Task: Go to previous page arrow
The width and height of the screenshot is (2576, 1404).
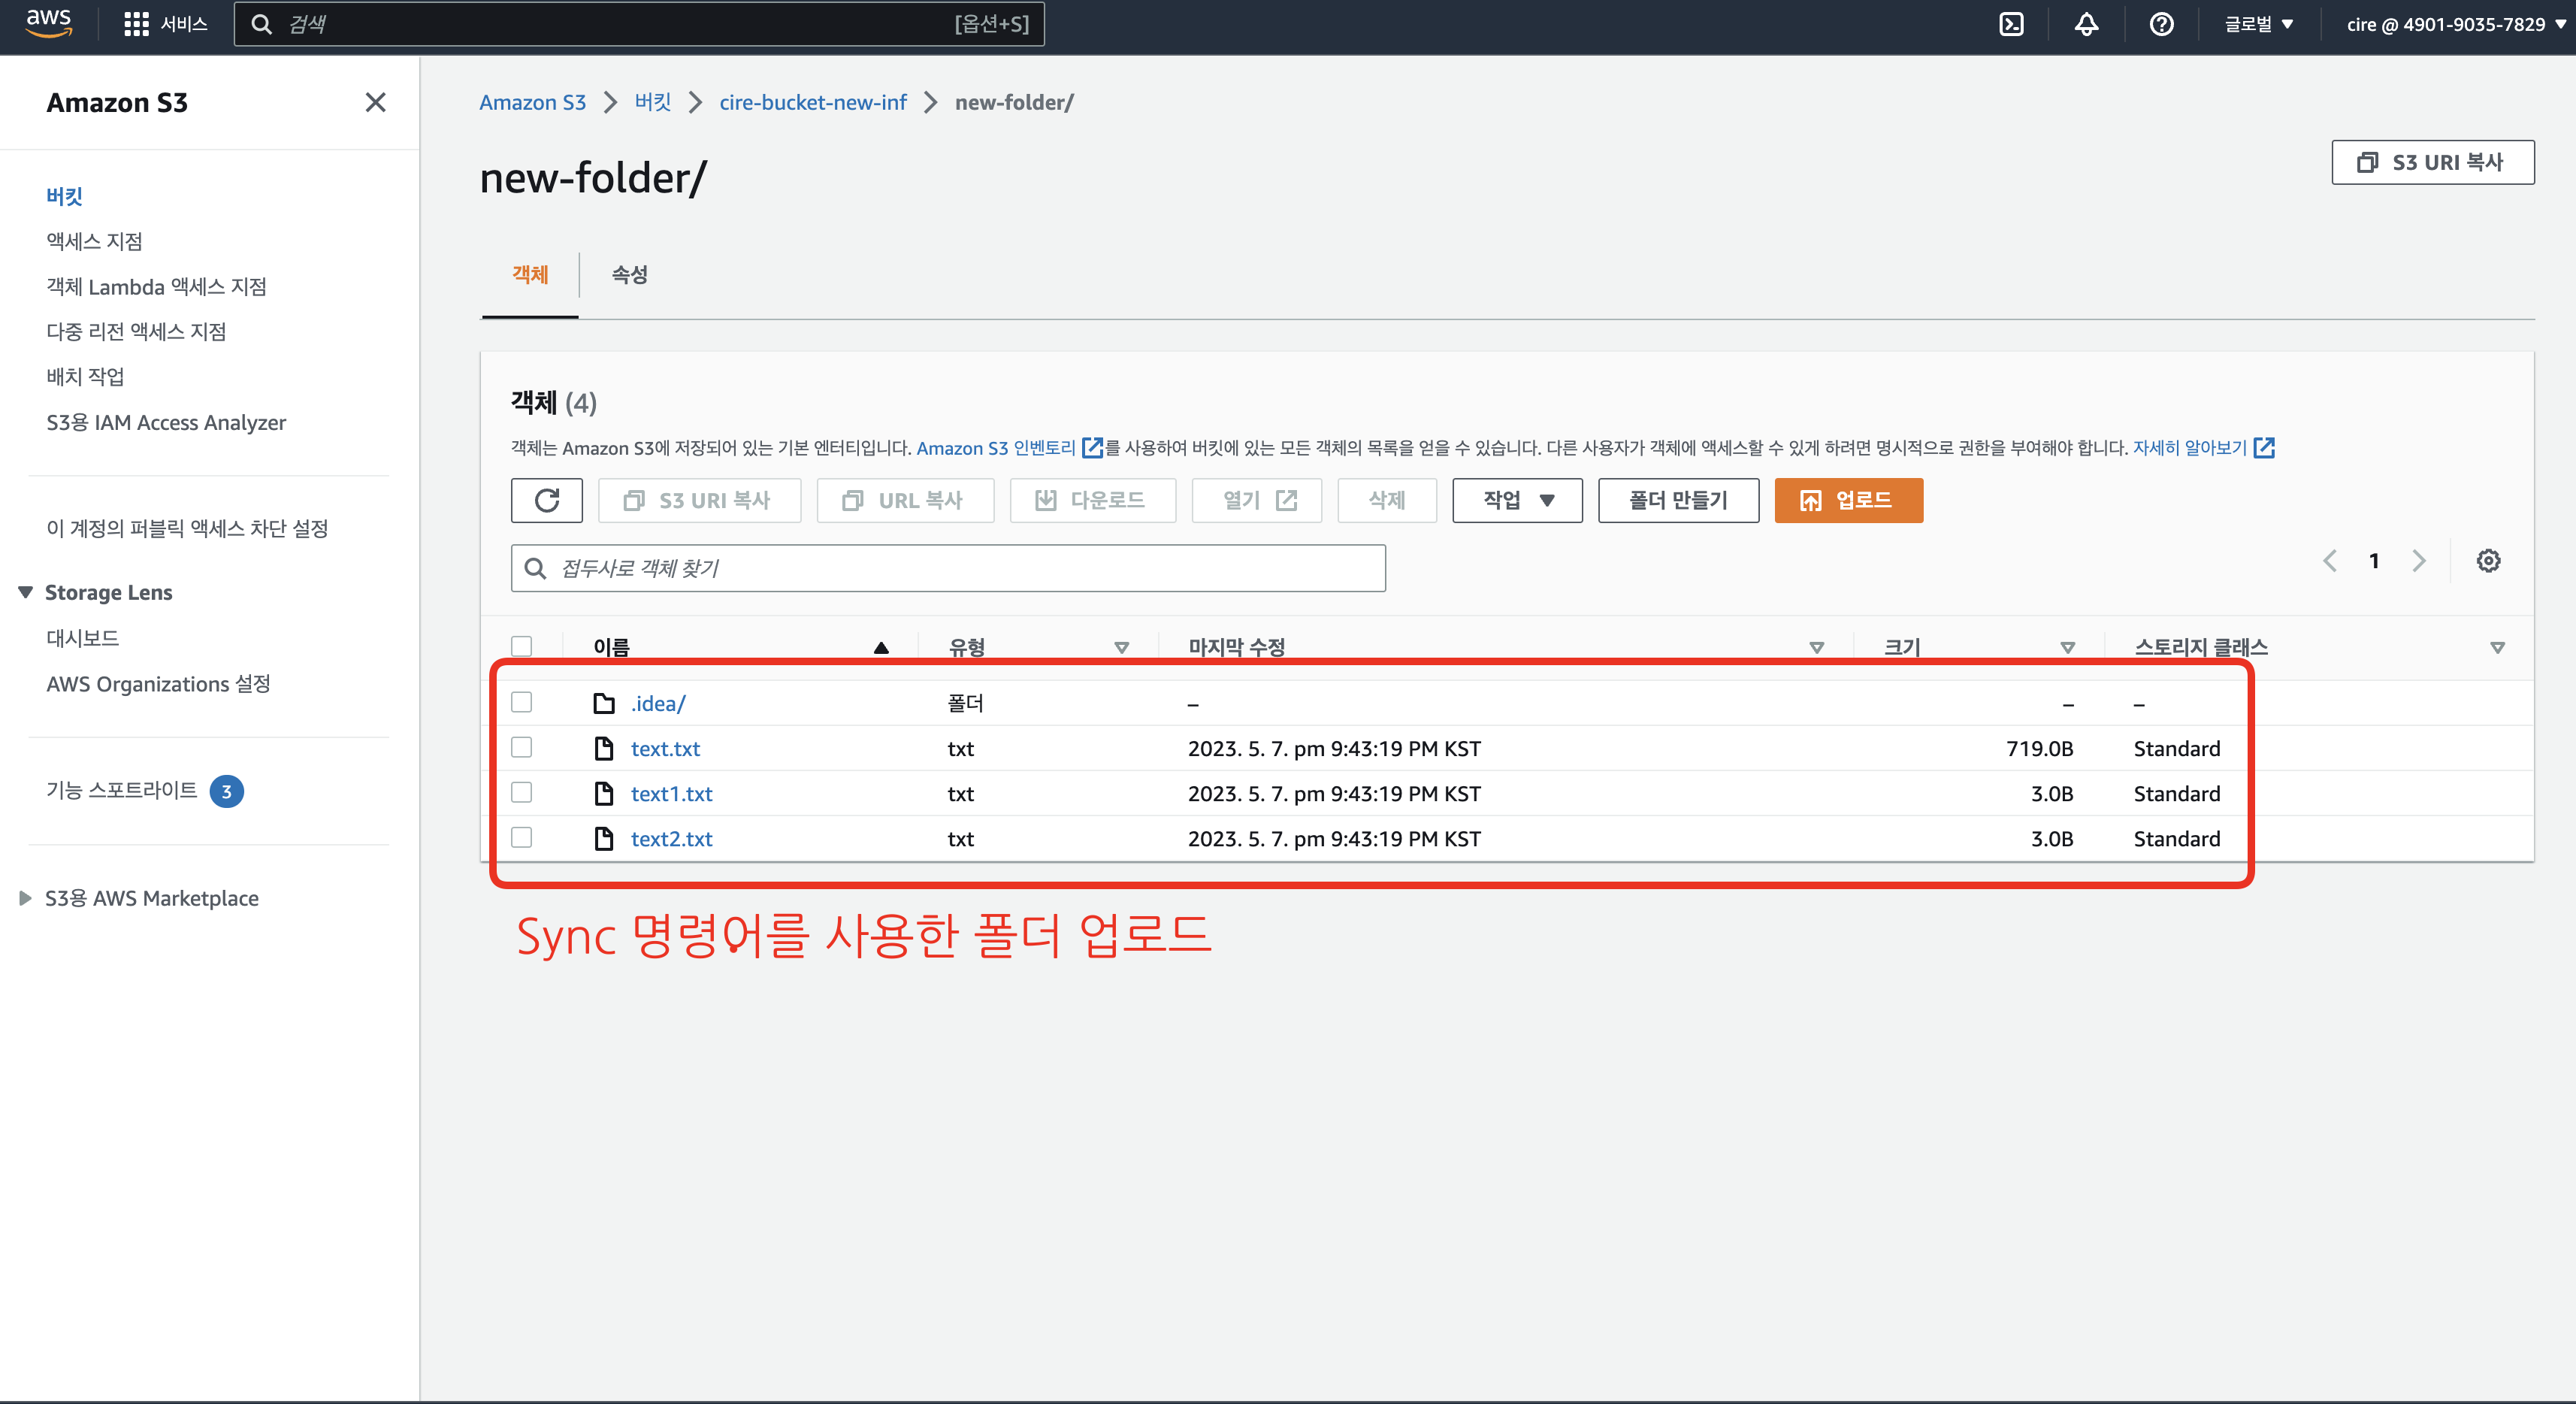Action: coord(2330,561)
